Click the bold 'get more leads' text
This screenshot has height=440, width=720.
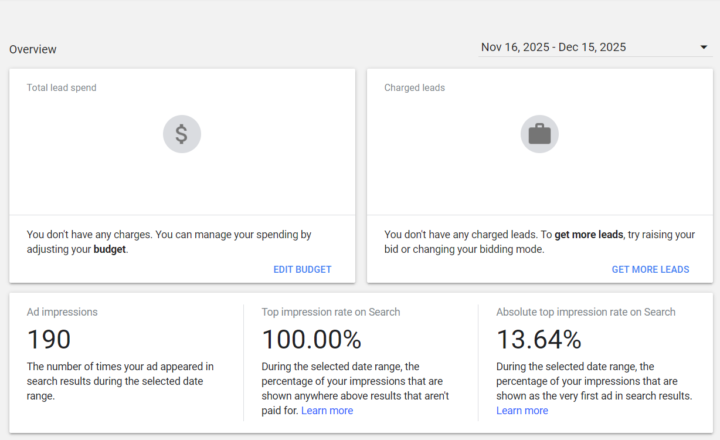[589, 234]
